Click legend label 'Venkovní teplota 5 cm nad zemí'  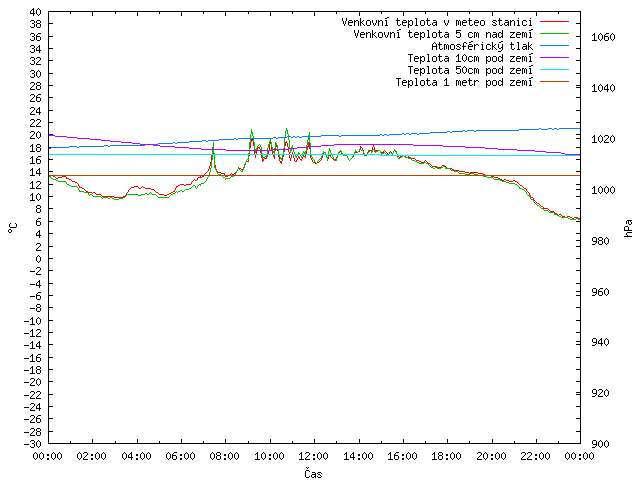point(443,34)
